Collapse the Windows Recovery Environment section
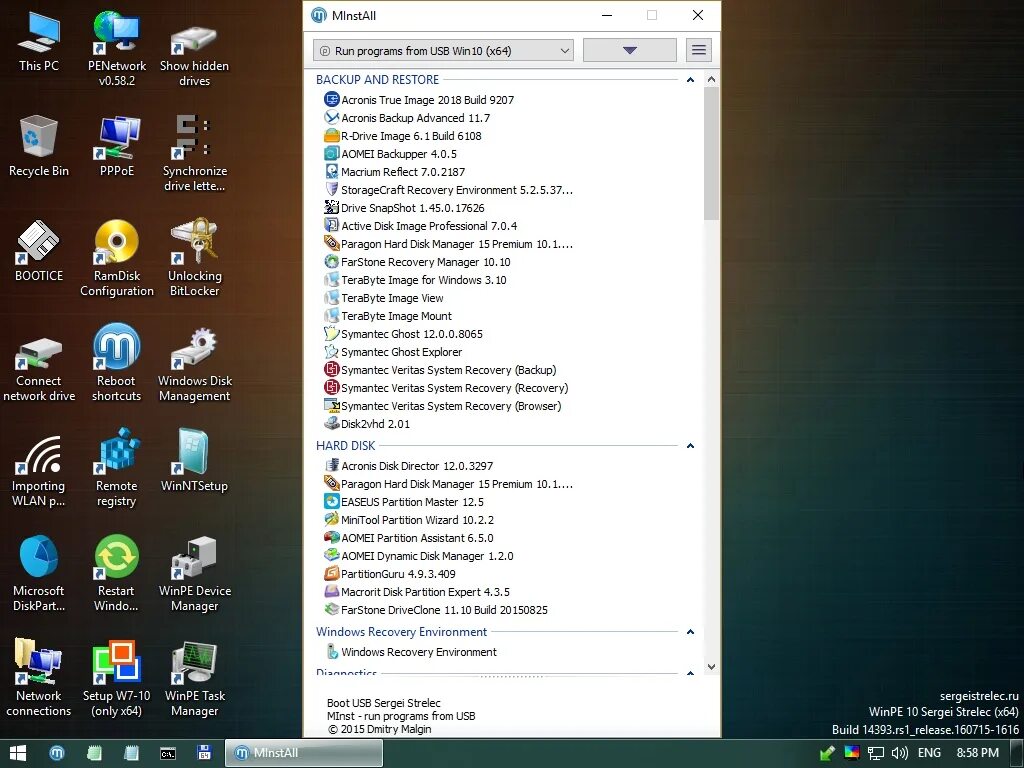Image resolution: width=1024 pixels, height=768 pixels. (x=690, y=632)
